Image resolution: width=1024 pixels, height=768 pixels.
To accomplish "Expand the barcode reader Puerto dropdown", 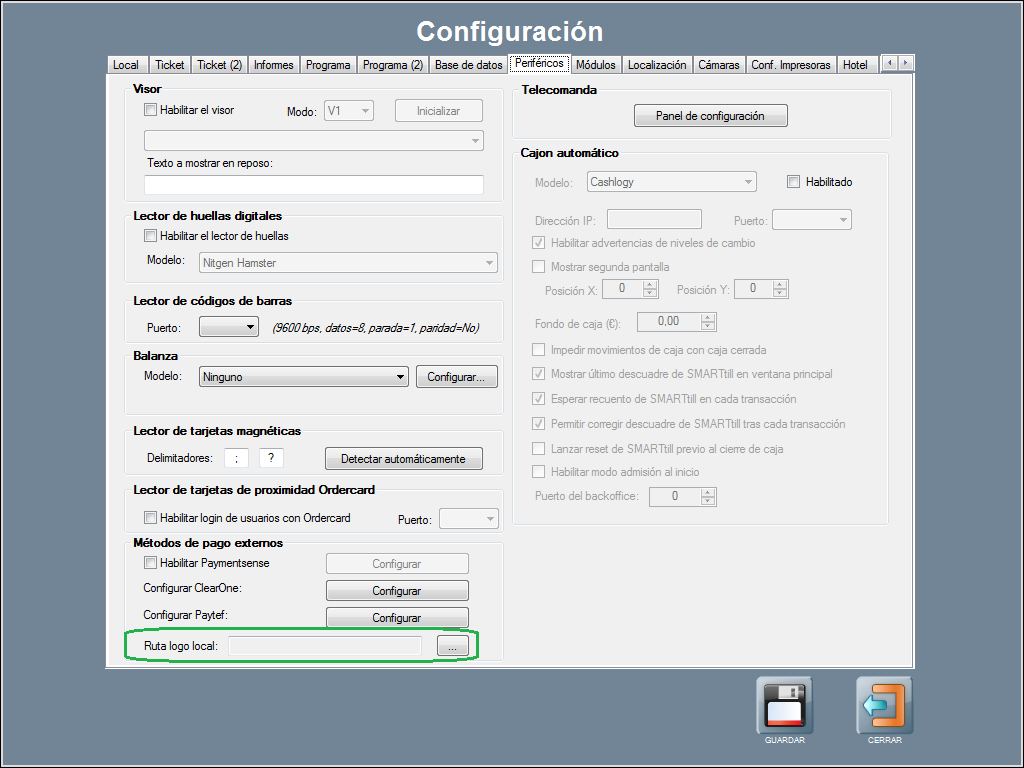I will [229, 327].
